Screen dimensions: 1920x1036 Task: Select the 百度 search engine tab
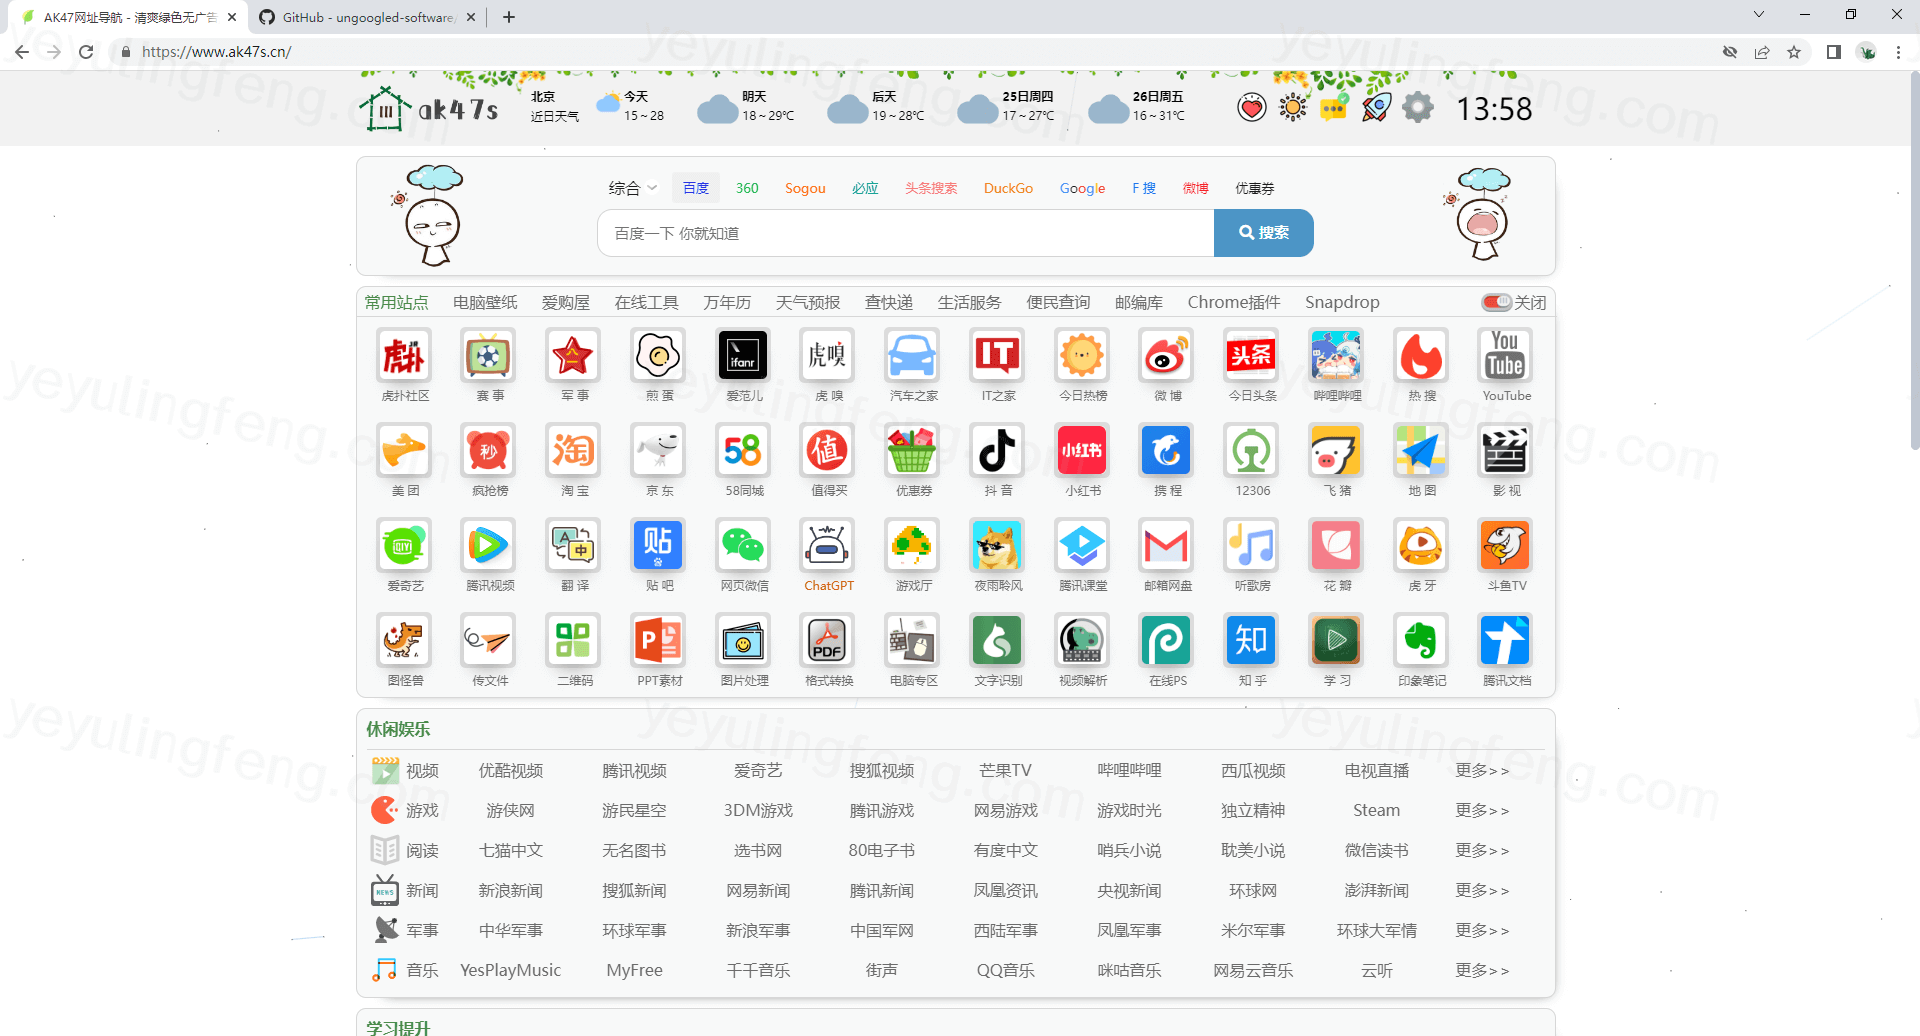(x=696, y=188)
